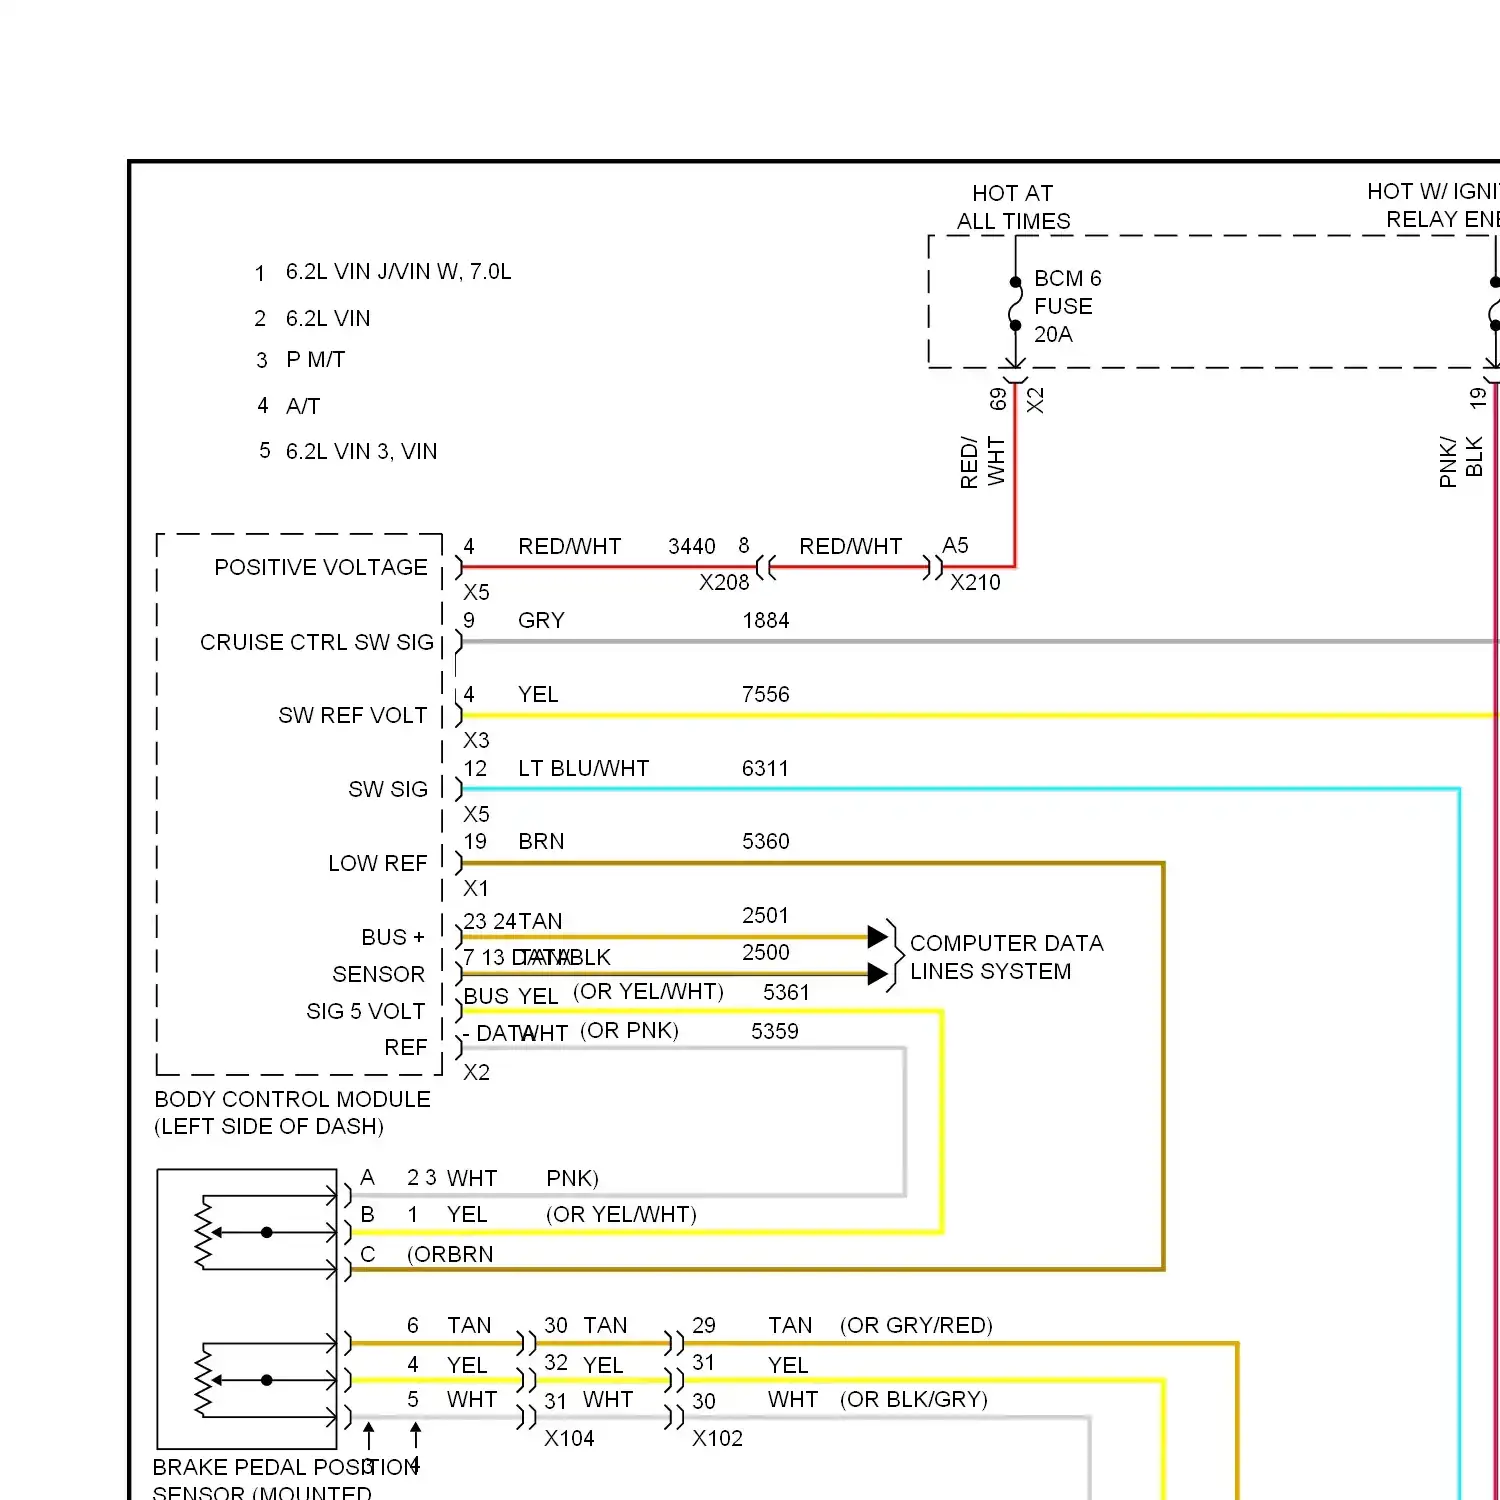
Task: Select legend entry '6.2L VIN J/VIN W, 7.0L'
Action: [x=399, y=271]
